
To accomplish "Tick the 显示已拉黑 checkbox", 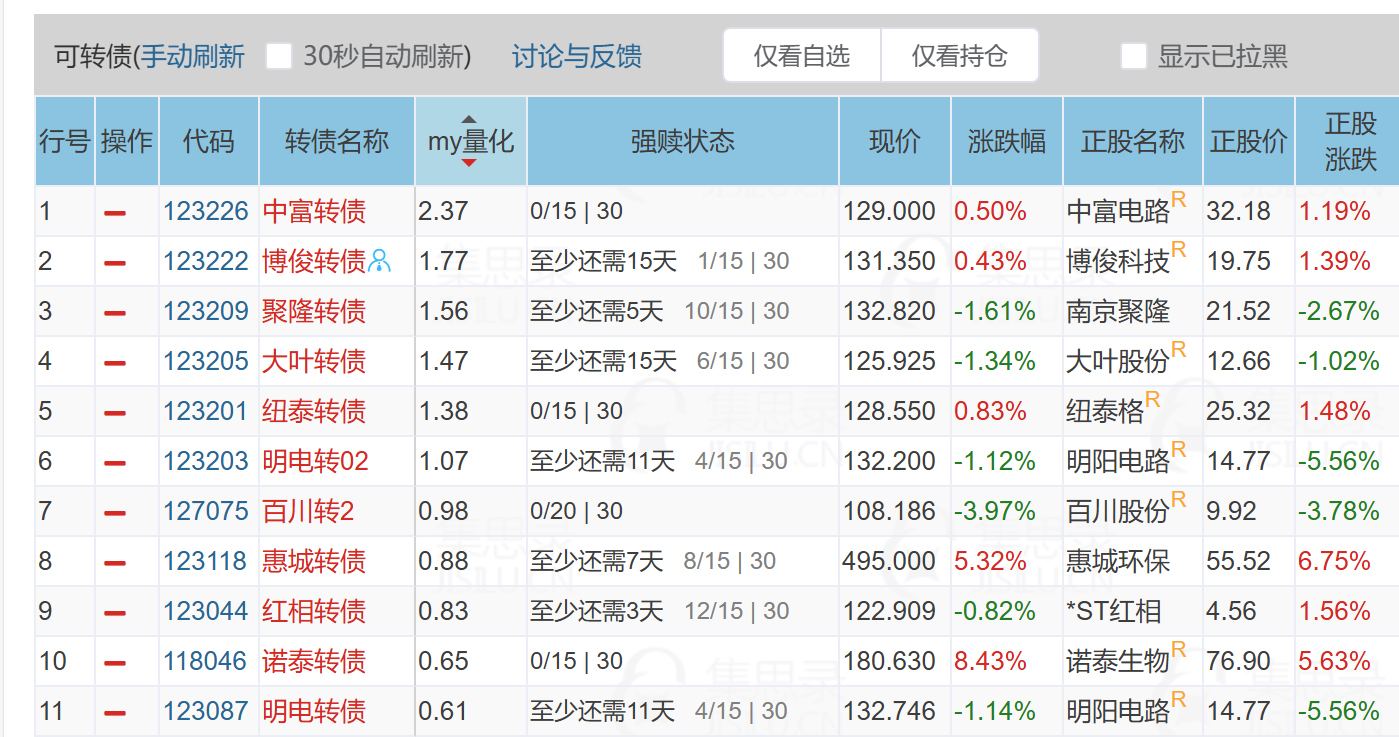I will coord(1133,56).
